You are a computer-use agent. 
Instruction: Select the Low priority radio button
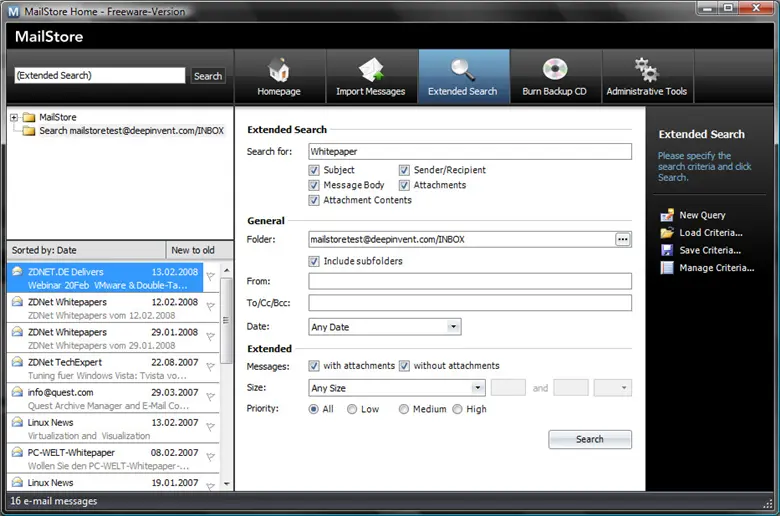352,409
